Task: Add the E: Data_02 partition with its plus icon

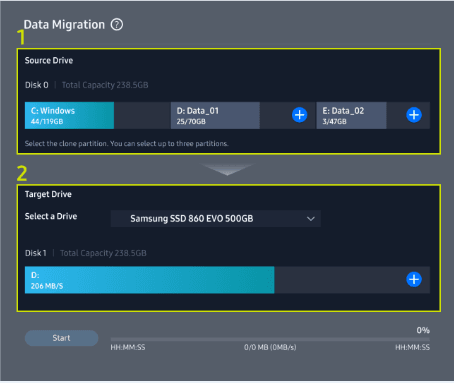Action: [x=414, y=115]
